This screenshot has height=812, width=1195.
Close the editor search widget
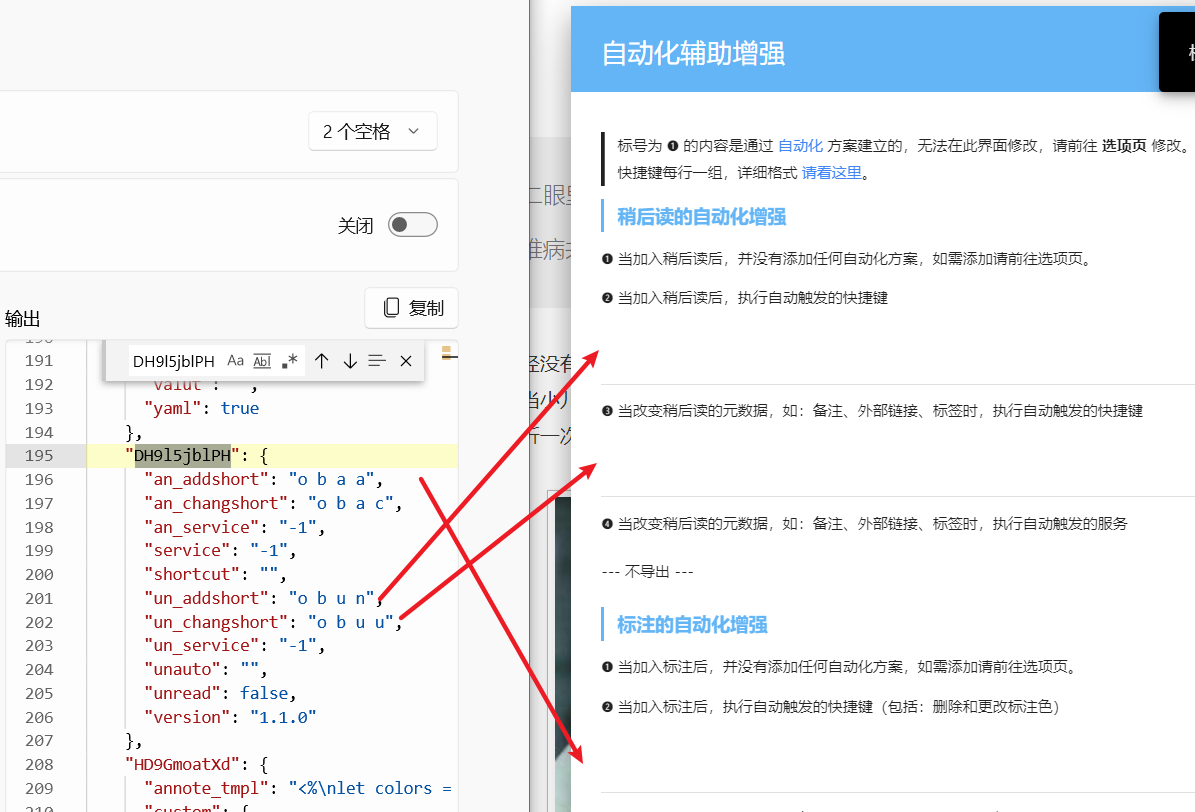pyautogui.click(x=405, y=360)
